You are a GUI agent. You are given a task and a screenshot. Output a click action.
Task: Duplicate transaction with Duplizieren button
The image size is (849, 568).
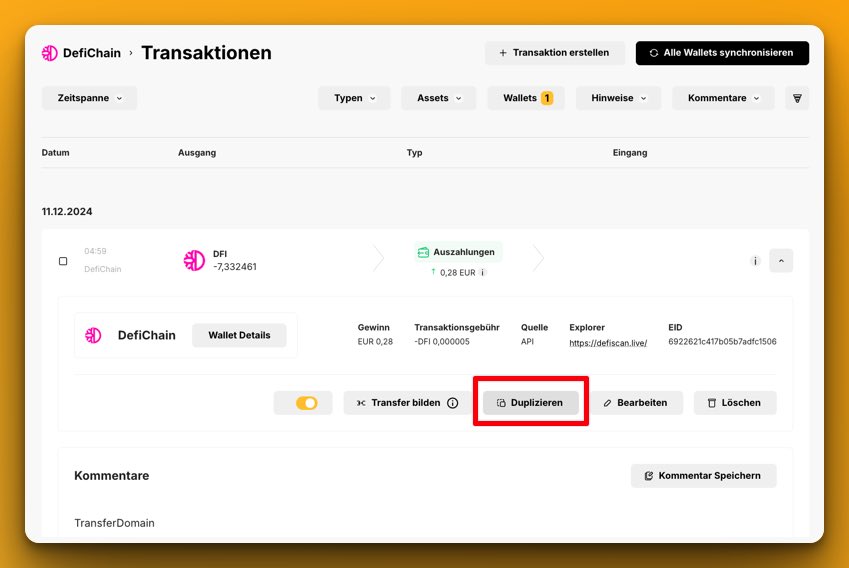coord(531,403)
